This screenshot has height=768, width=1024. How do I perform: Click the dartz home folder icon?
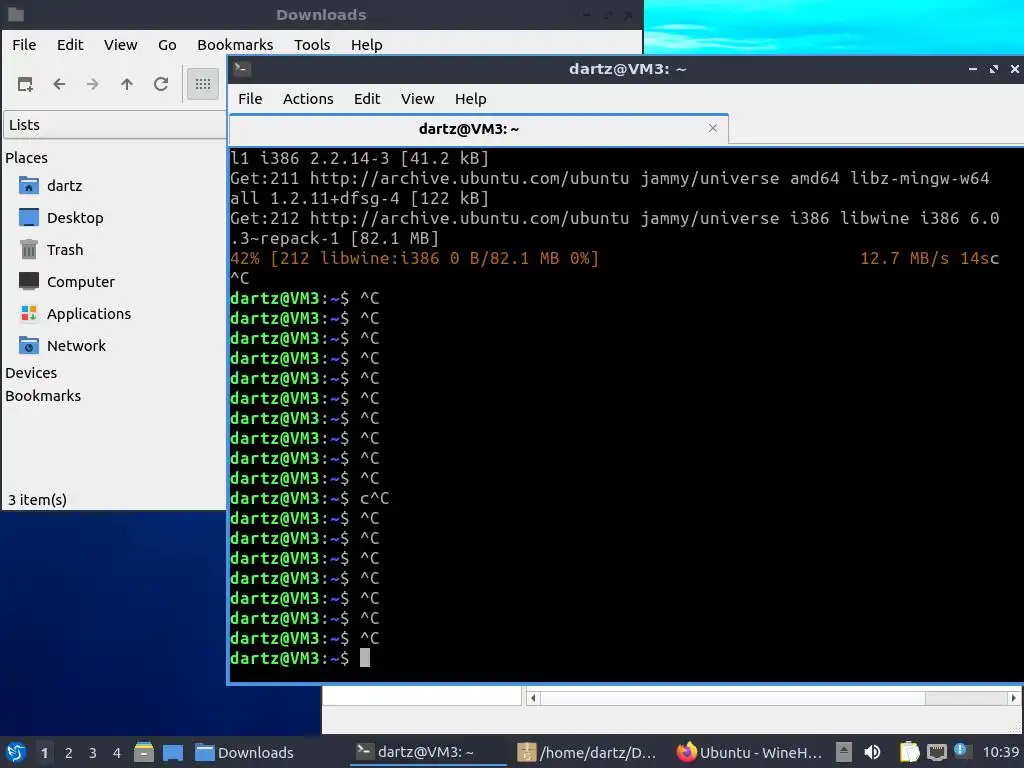click(29, 185)
